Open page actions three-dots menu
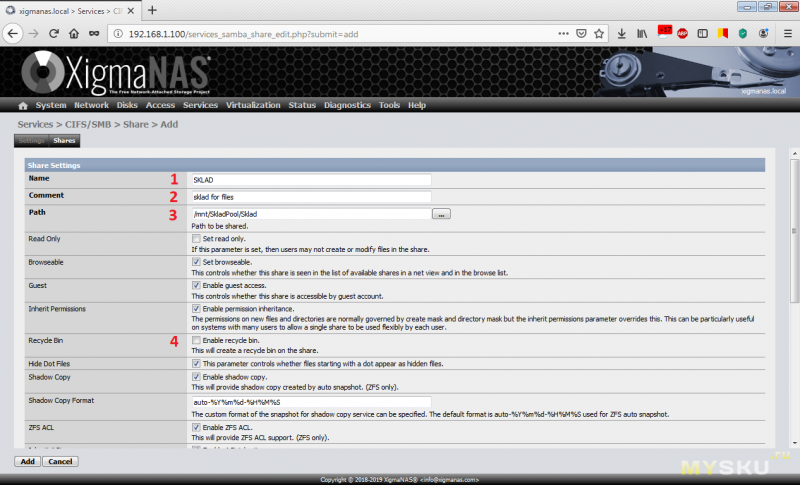This screenshot has width=800, height=485. (563, 34)
